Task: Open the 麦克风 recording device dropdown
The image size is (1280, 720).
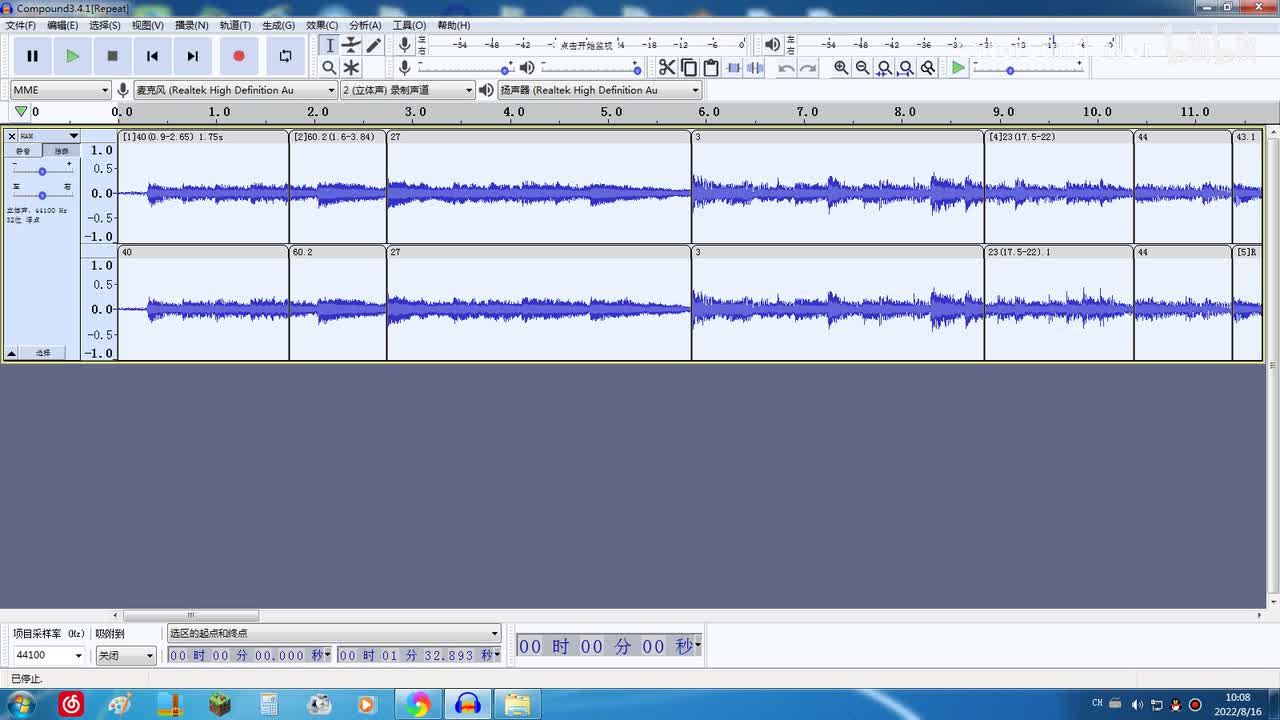Action: (x=235, y=90)
